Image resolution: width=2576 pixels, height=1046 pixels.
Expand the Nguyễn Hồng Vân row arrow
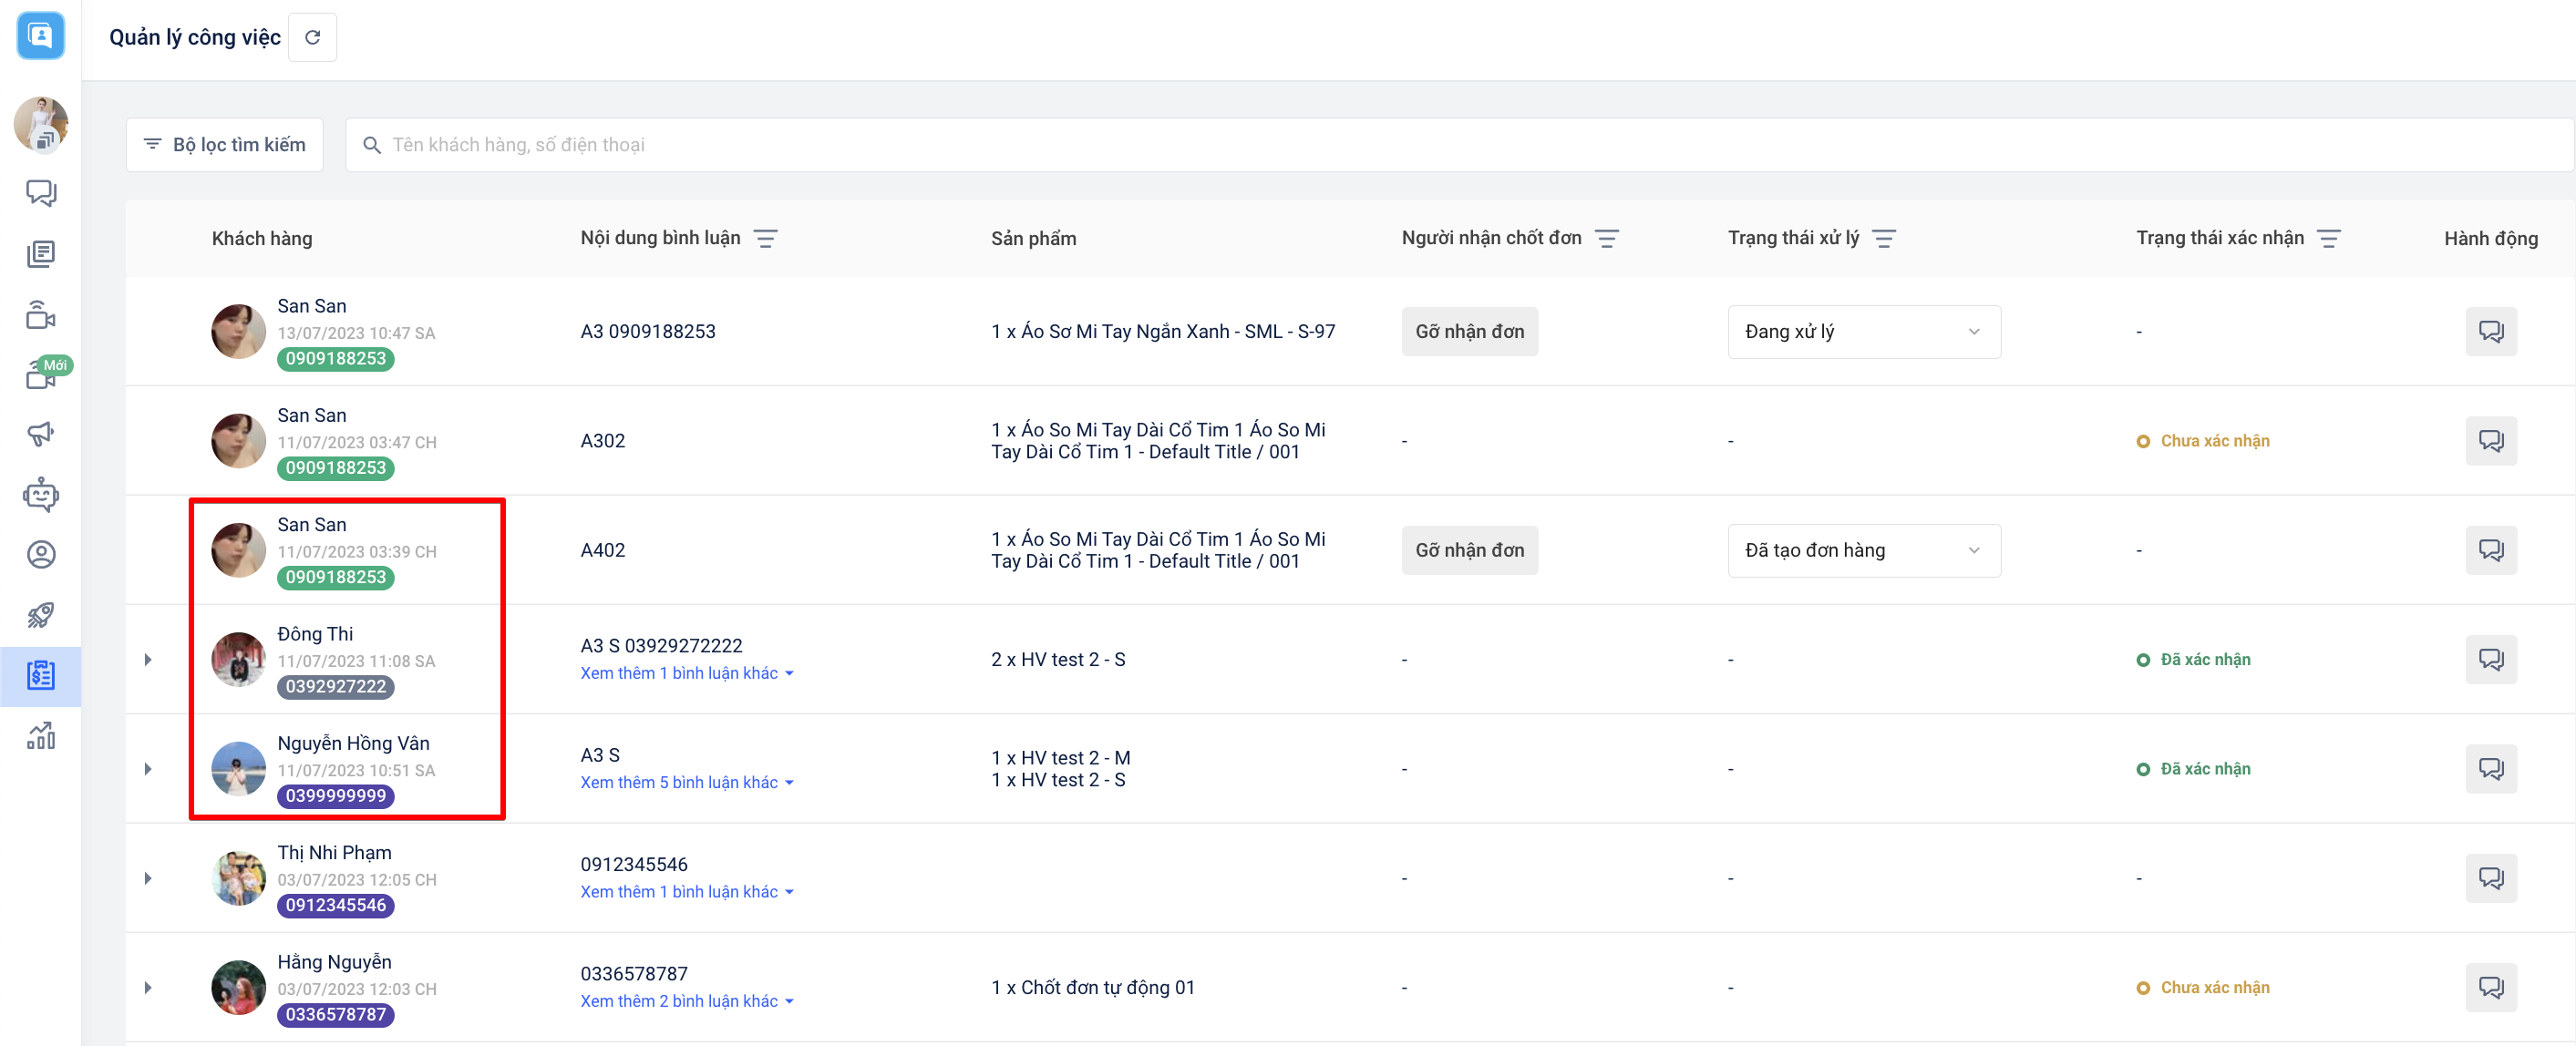[148, 769]
